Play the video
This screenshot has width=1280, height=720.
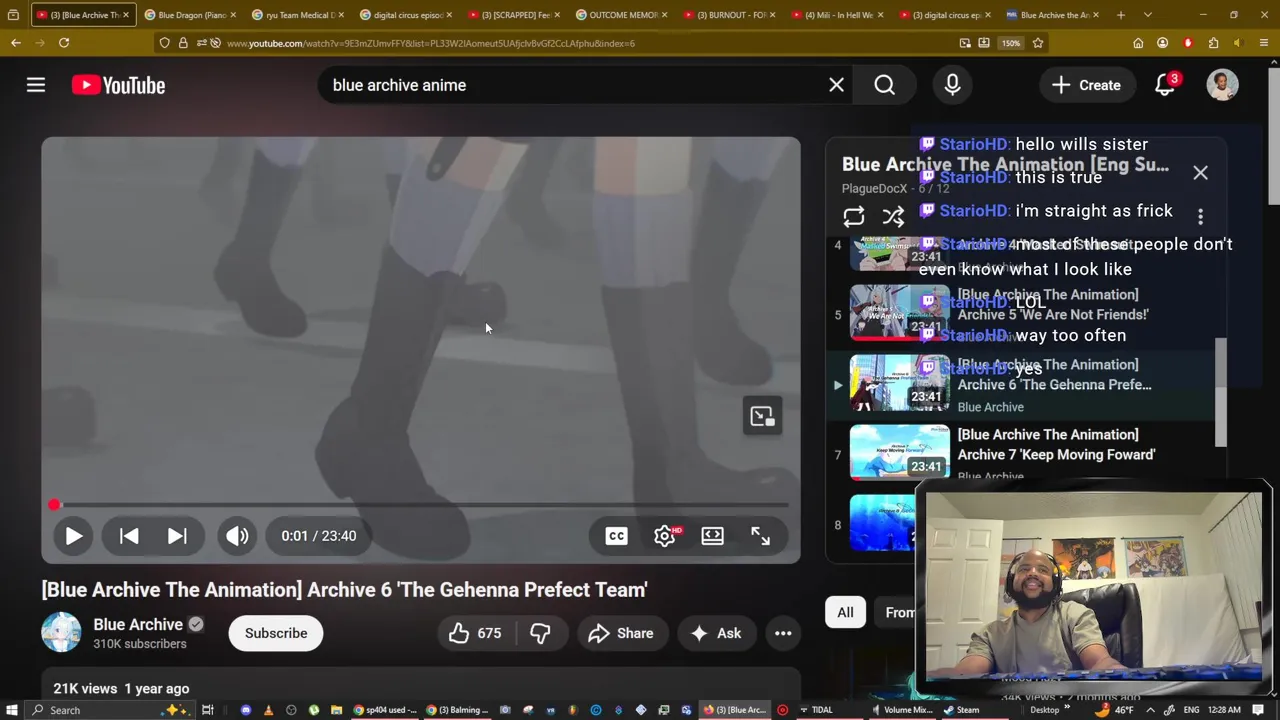pos(73,536)
